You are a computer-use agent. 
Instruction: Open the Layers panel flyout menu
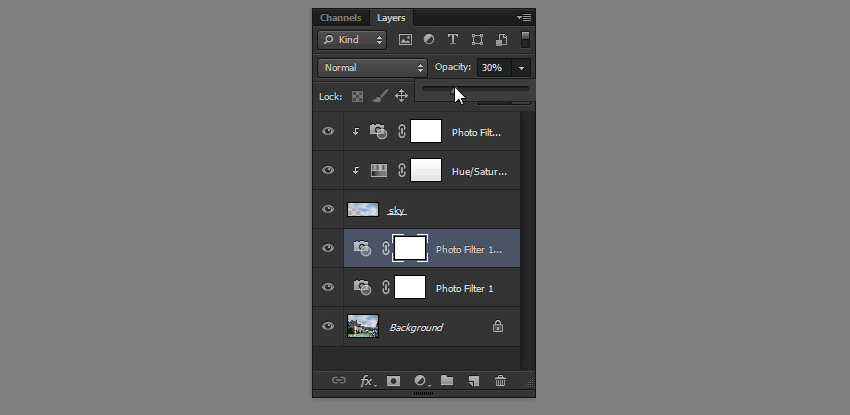coord(524,17)
